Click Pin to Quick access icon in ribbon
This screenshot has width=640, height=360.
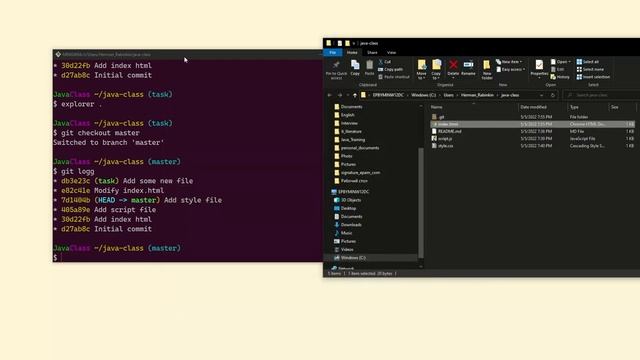[x=336, y=65]
